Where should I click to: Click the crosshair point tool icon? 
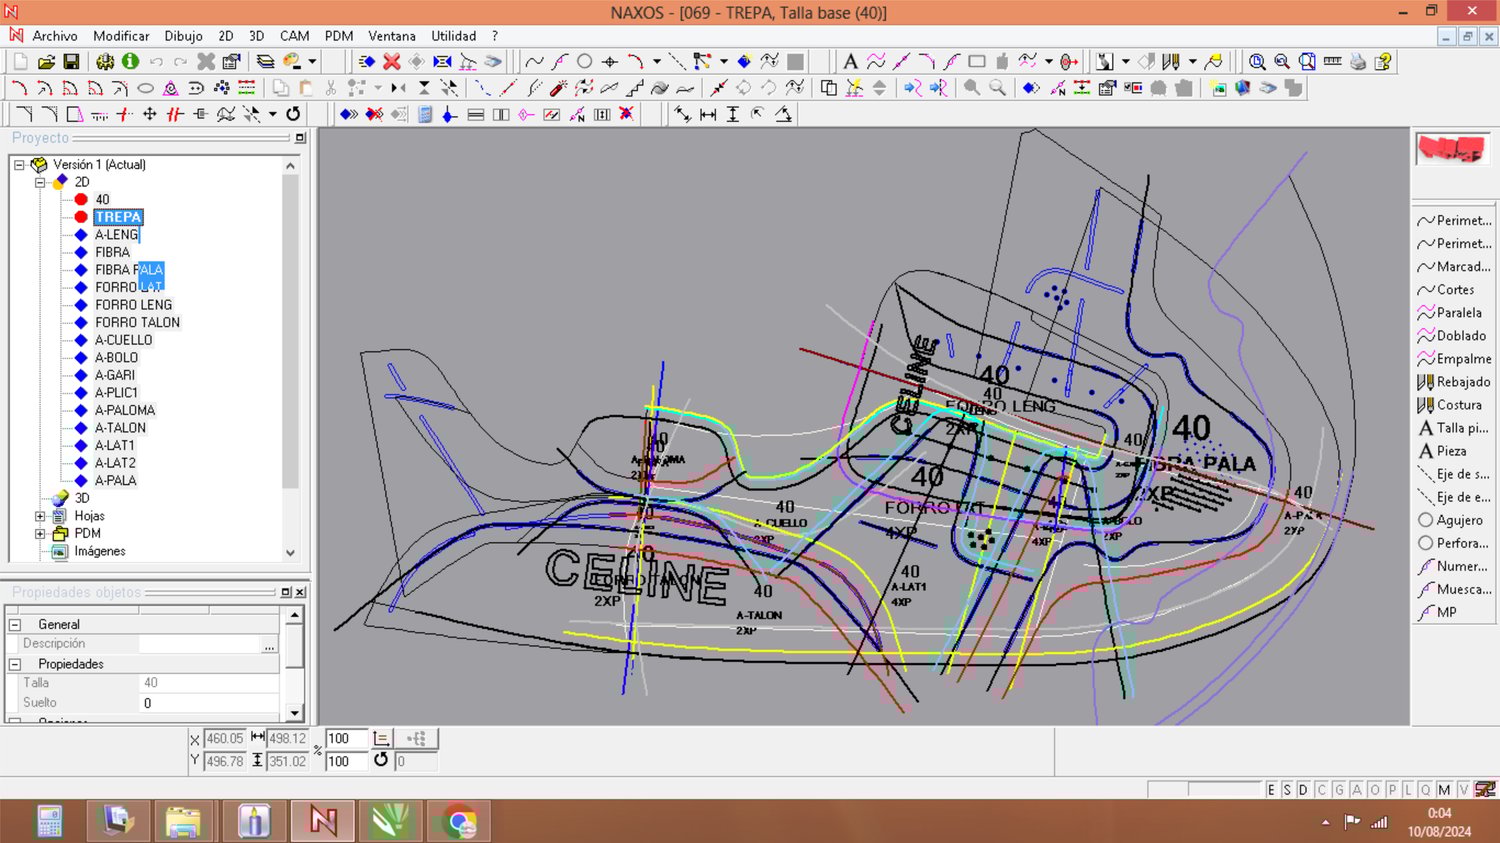(x=610, y=62)
